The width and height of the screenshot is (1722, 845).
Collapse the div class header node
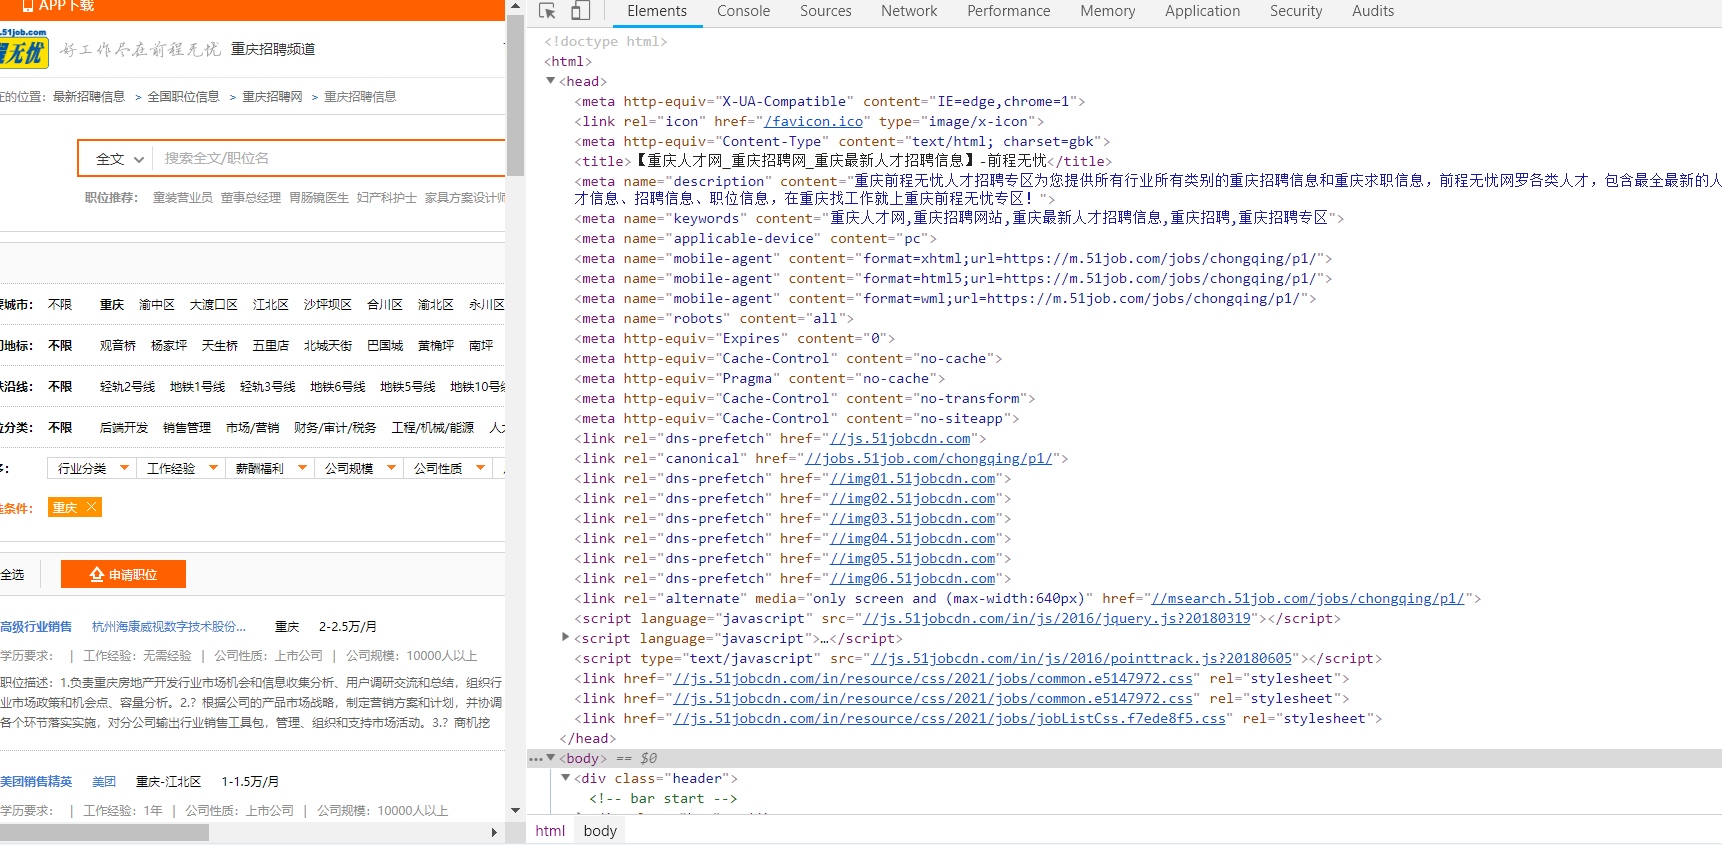566,778
